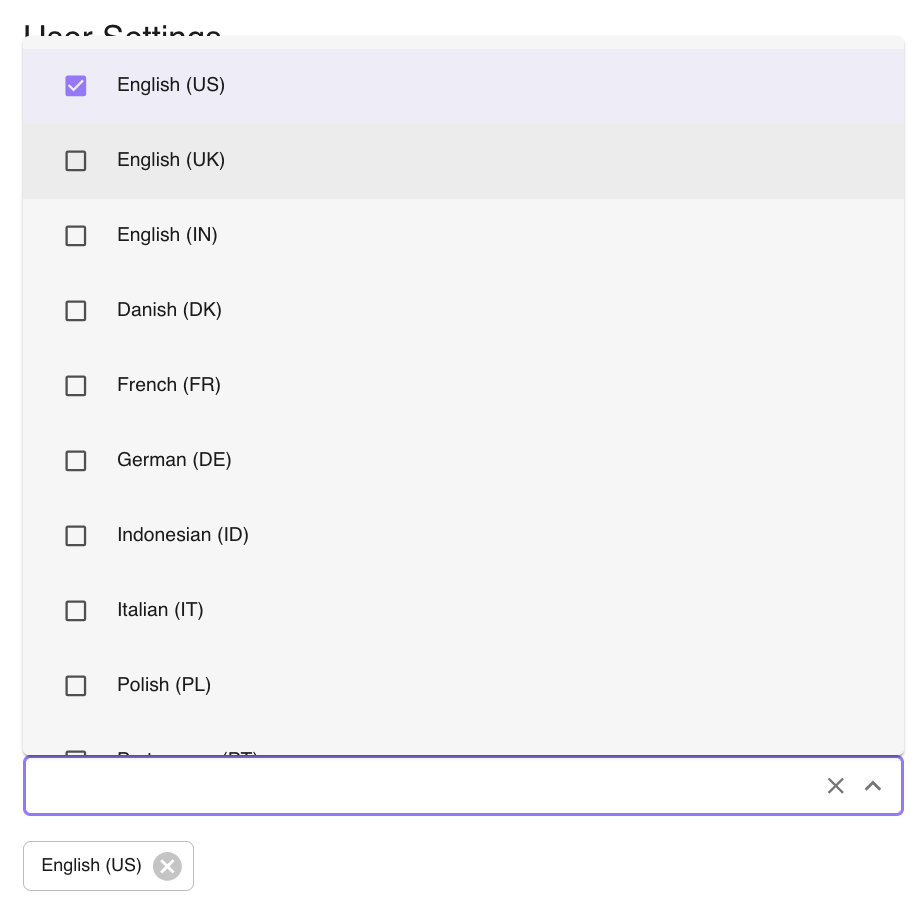Tick the French (FR) checkbox
The height and width of the screenshot is (919, 921).
tap(76, 386)
